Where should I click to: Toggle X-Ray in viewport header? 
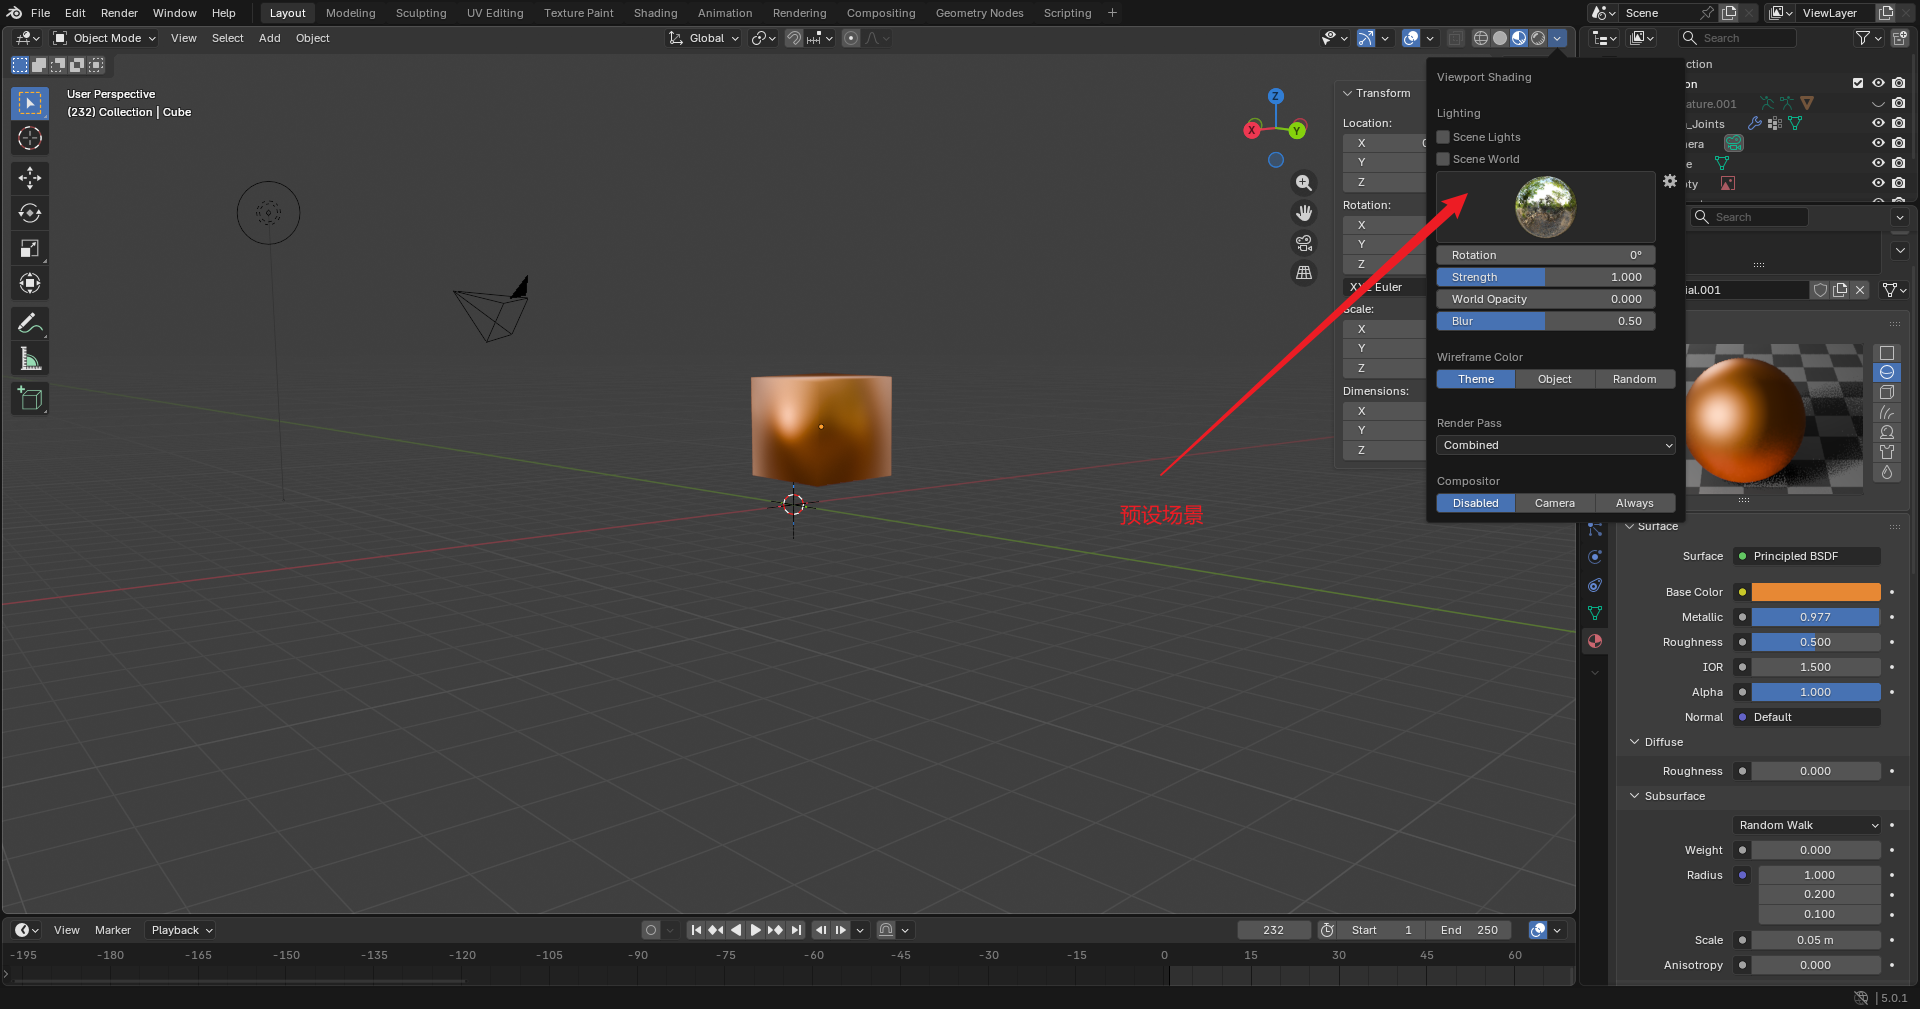pos(1456,38)
